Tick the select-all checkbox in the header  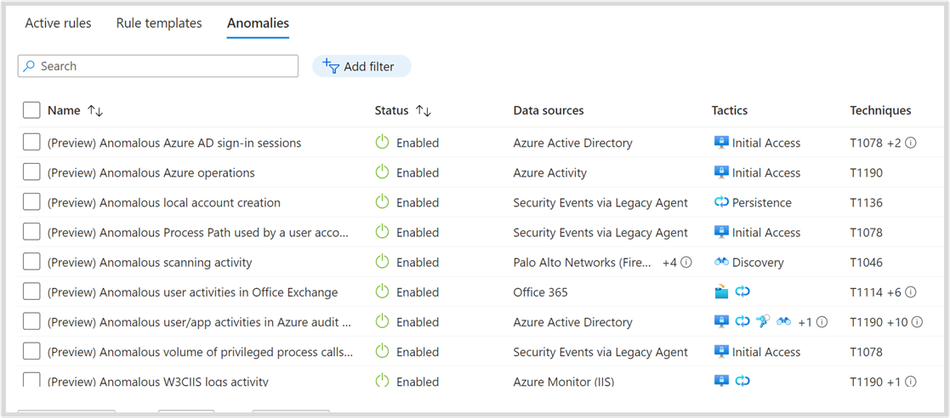coord(32,110)
